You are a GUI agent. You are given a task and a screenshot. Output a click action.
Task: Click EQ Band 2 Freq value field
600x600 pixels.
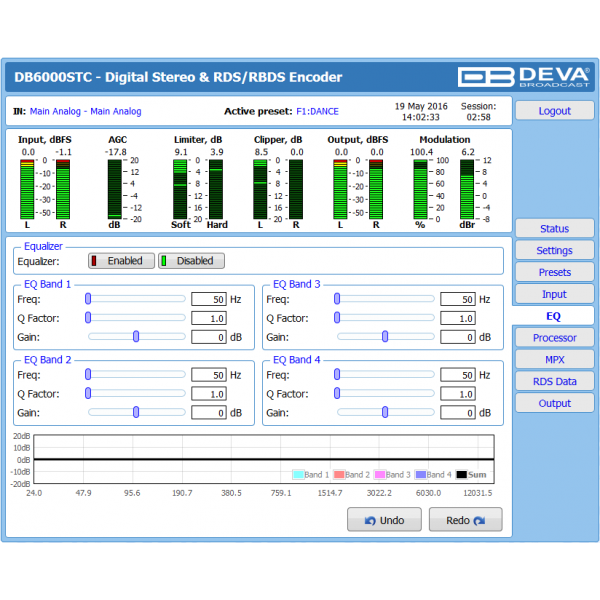click(x=209, y=375)
